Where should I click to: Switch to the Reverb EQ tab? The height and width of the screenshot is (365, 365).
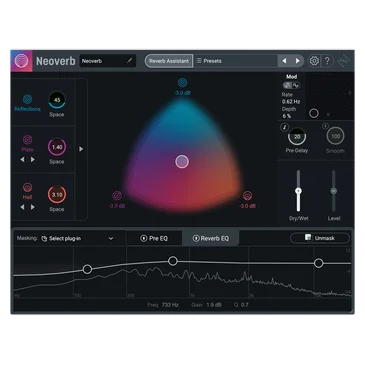pos(211,238)
